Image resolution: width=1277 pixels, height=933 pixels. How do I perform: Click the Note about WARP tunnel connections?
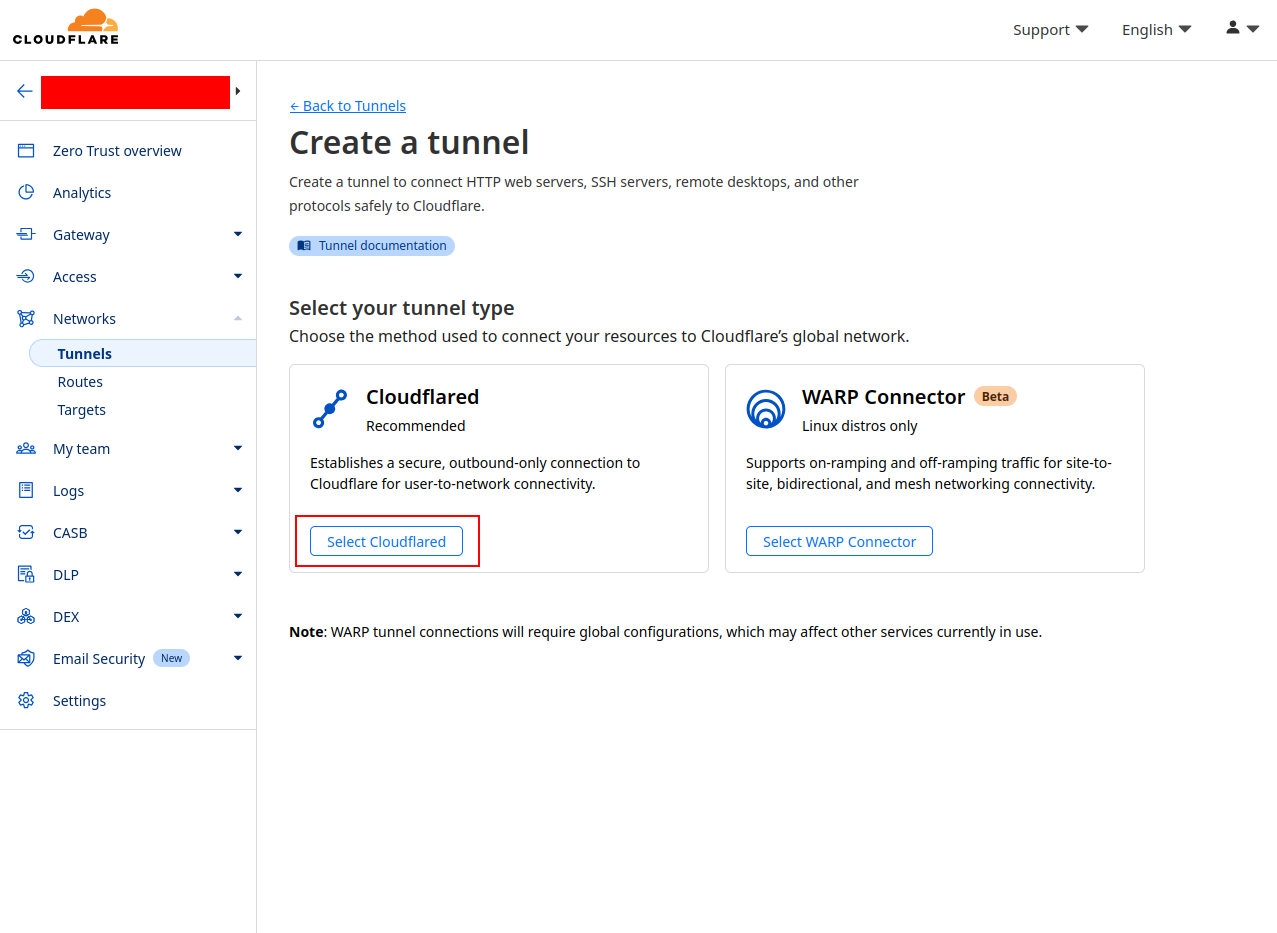click(x=665, y=632)
